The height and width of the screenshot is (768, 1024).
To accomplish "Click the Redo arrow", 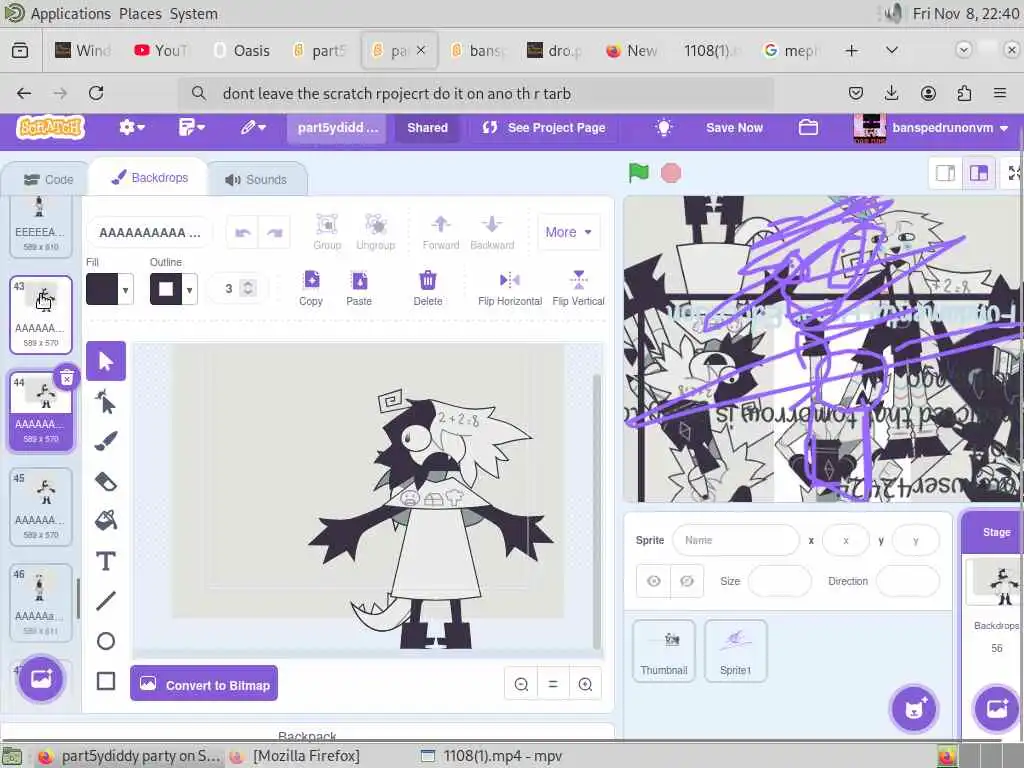I will pos(274,232).
